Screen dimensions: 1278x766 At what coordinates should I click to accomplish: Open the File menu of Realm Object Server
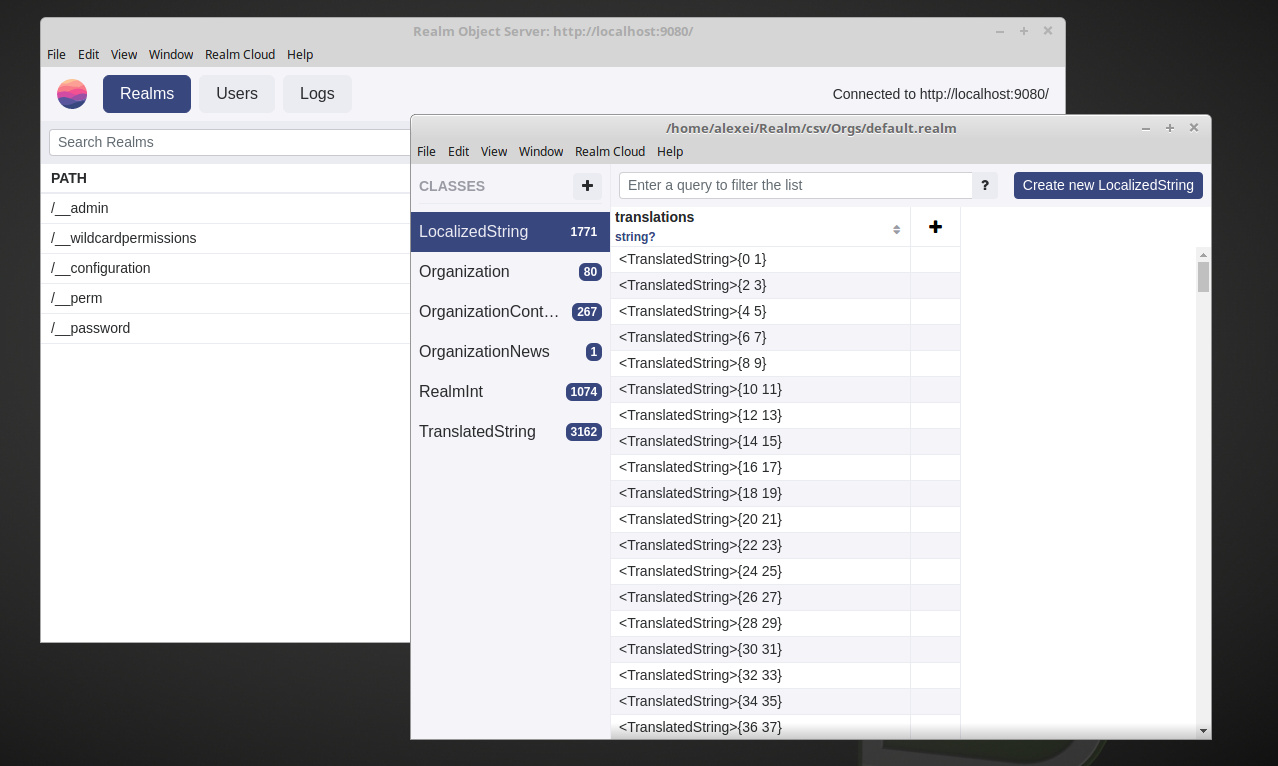tap(56, 54)
